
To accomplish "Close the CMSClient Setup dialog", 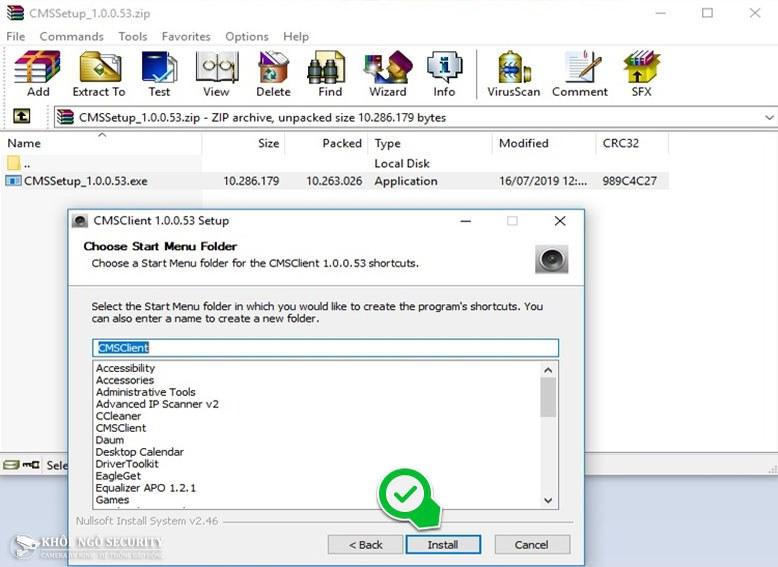I will tap(560, 221).
